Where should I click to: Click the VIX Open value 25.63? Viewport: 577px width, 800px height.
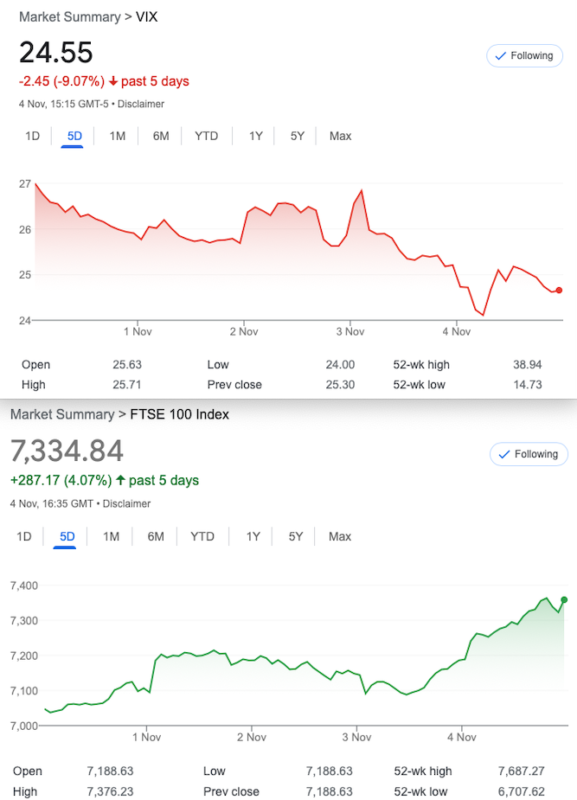click(127, 365)
